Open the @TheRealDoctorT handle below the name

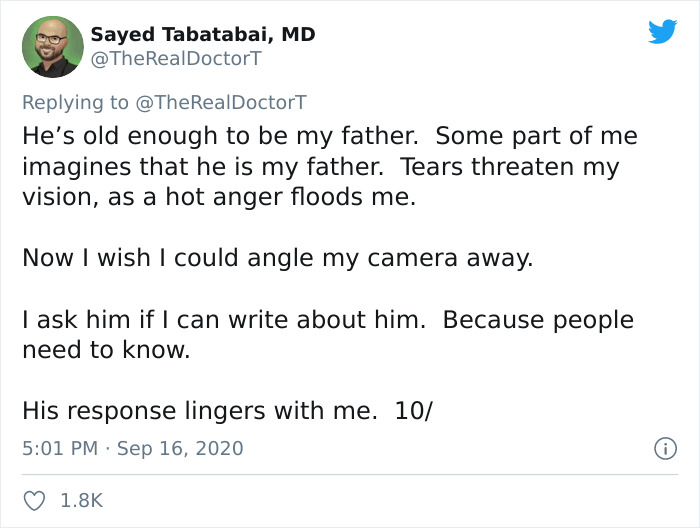(x=176, y=59)
